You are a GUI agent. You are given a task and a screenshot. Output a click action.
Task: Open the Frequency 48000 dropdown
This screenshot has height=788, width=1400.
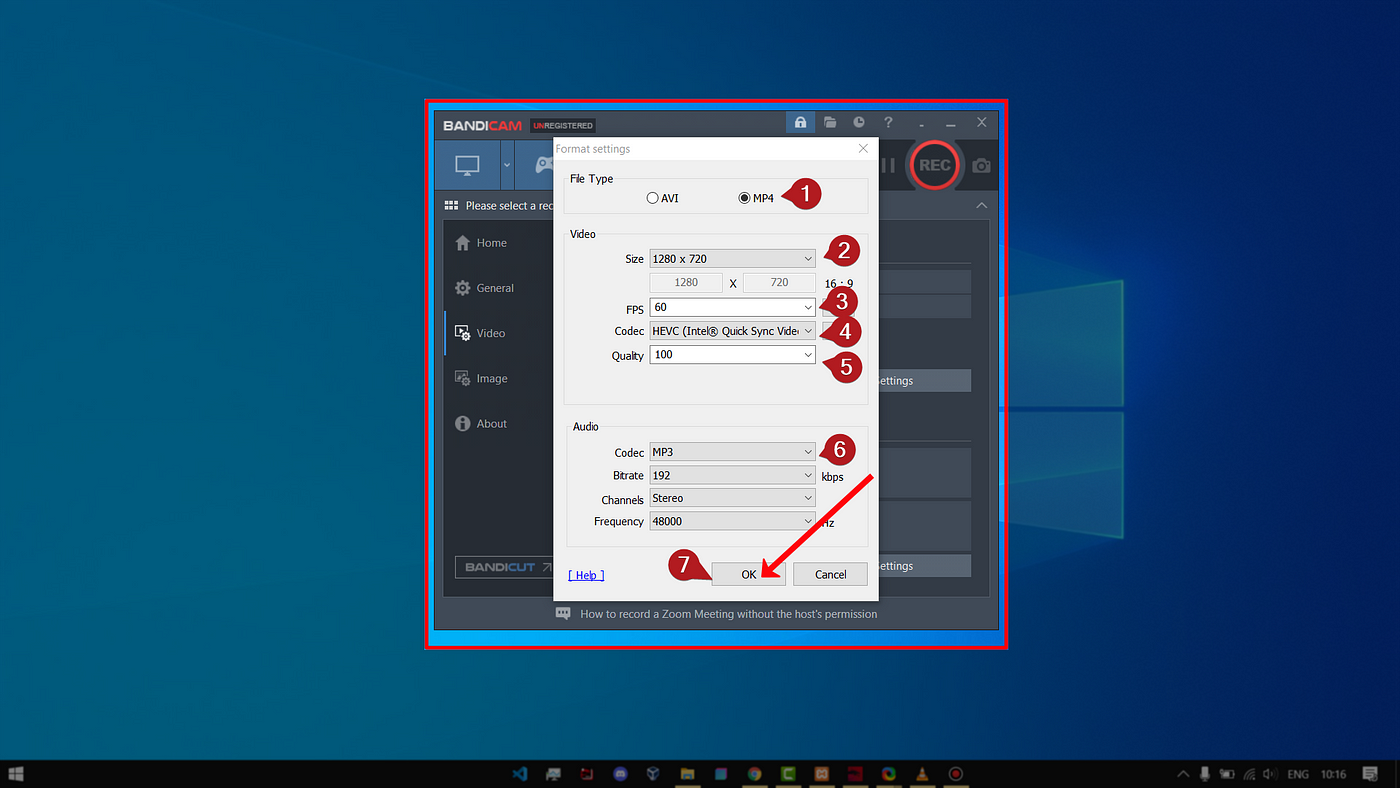tap(733, 521)
